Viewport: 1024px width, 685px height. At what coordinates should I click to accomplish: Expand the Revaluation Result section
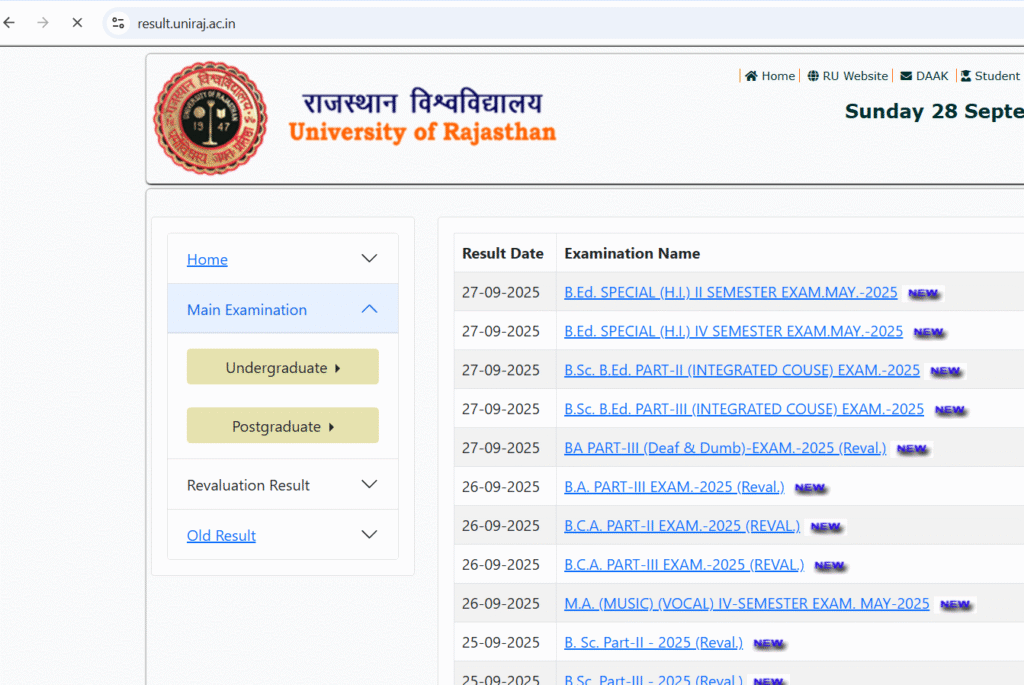(369, 485)
